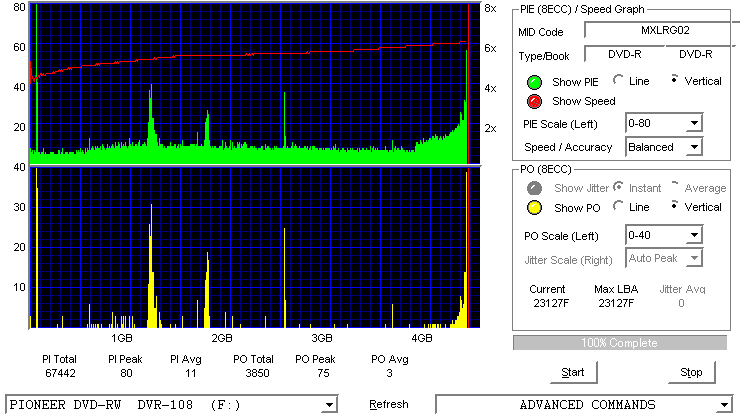Click the Refresh button

coord(389,405)
